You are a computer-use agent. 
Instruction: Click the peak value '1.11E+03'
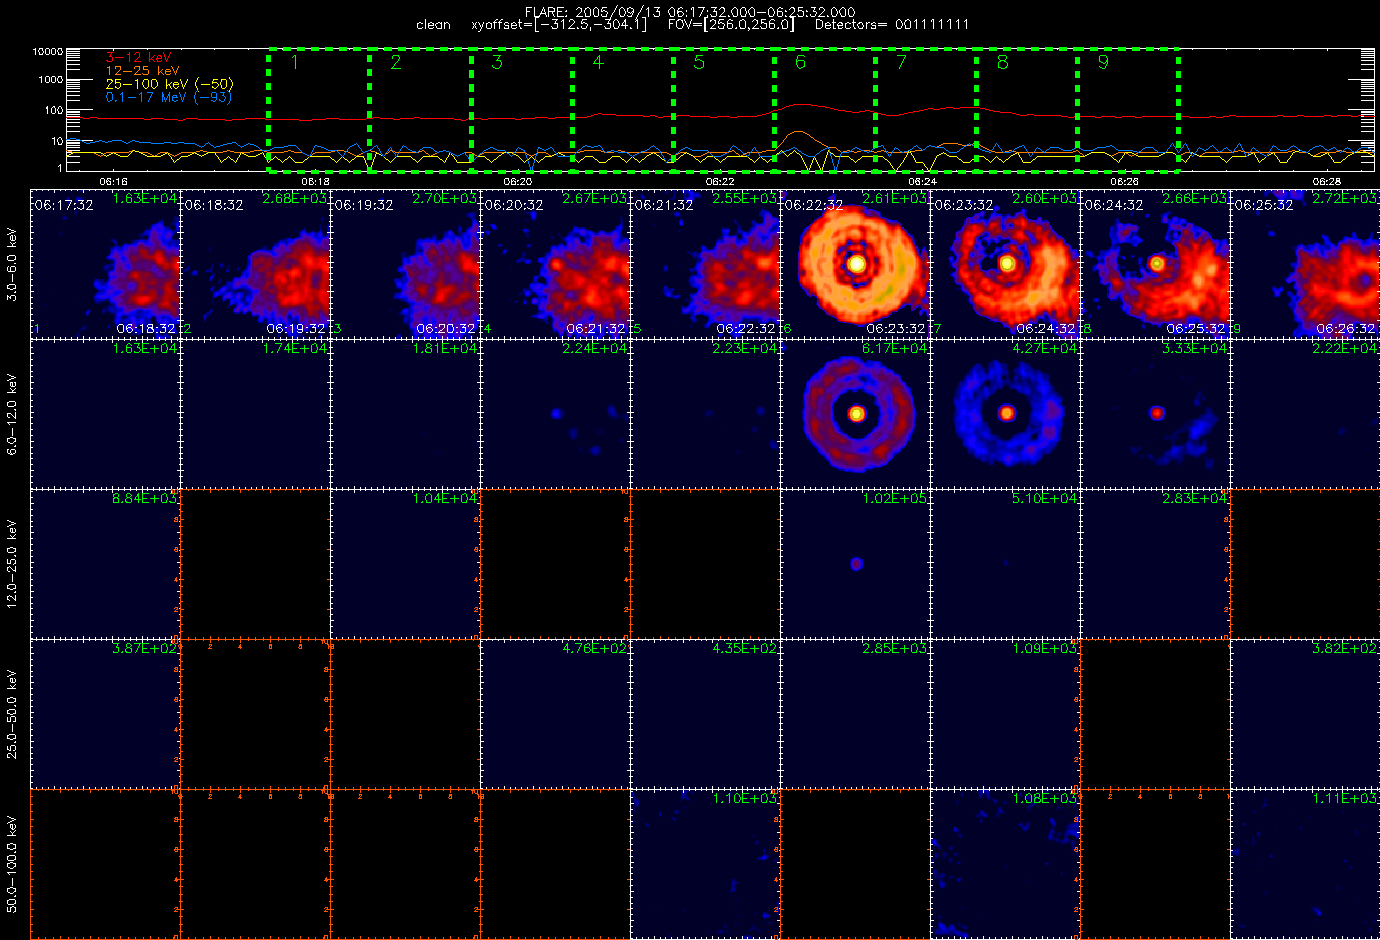(x=1345, y=799)
